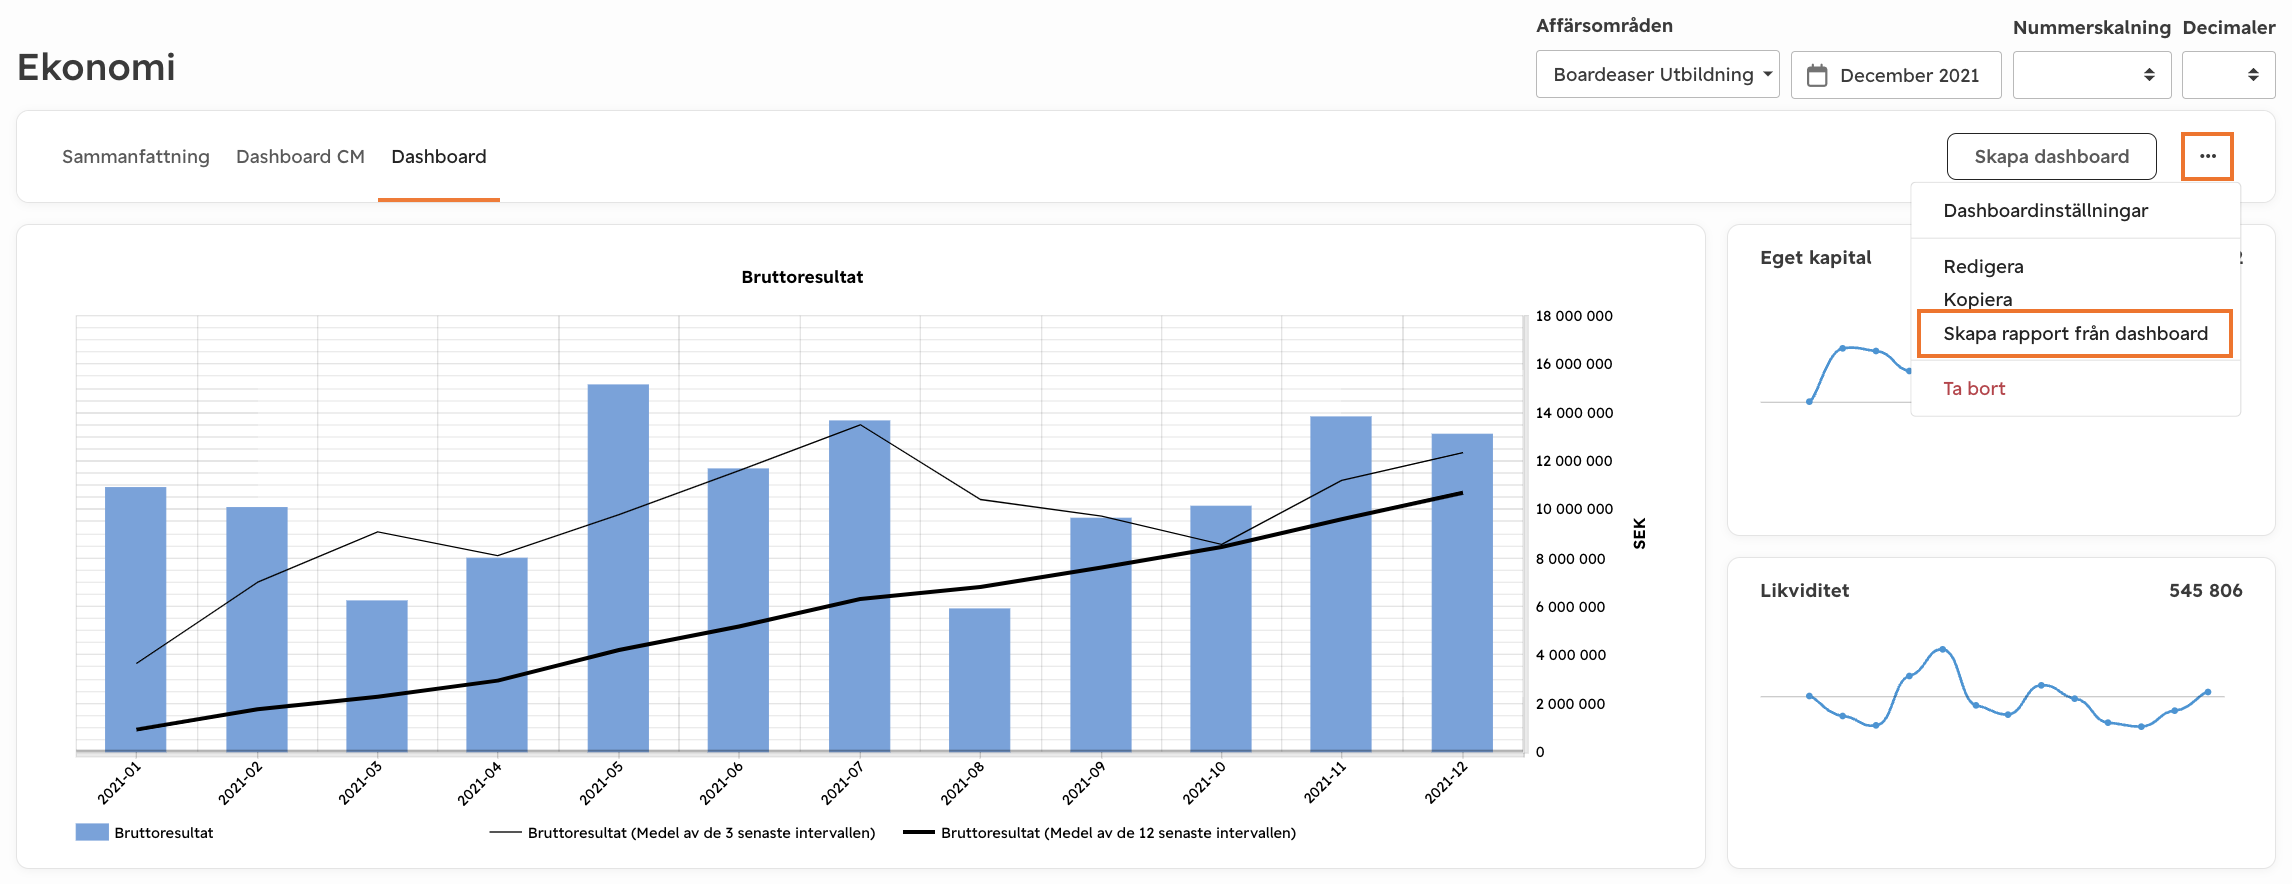The image size is (2292, 884).
Task: Switch to the Sammanfattning tab
Action: (x=136, y=156)
